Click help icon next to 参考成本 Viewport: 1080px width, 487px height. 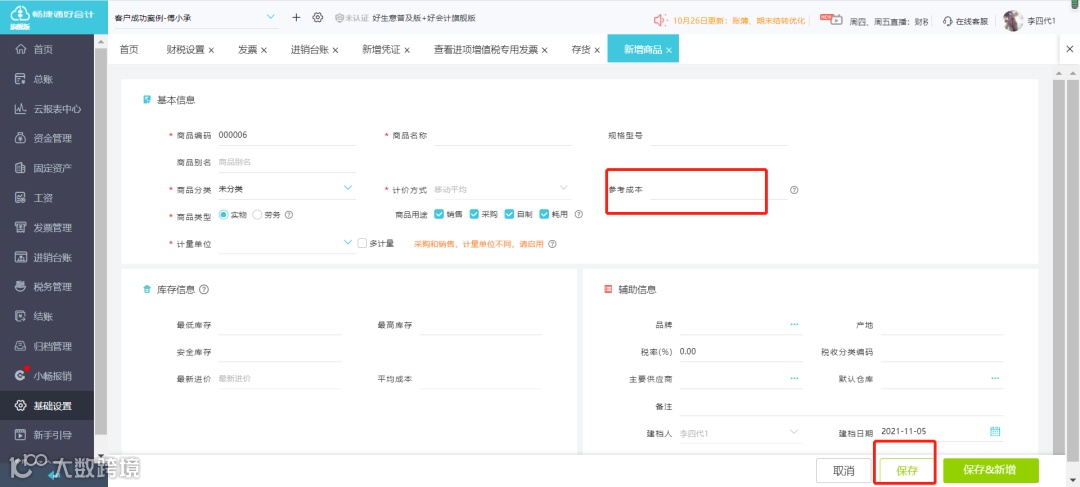[794, 189]
